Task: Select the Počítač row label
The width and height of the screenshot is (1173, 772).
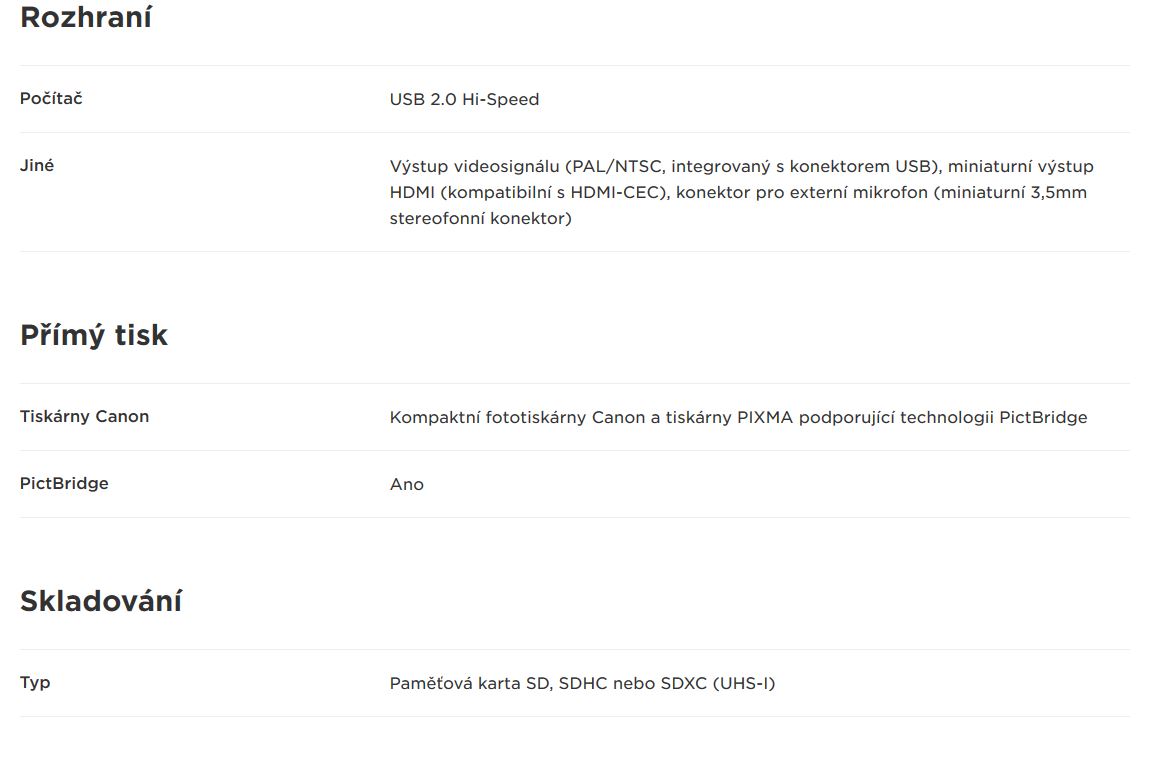Action: point(51,98)
